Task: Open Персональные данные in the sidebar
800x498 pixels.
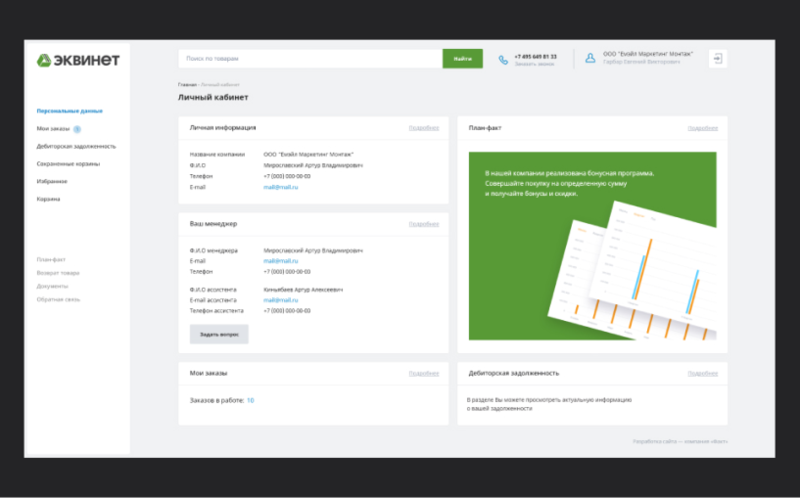Action: pyautogui.click(x=69, y=111)
